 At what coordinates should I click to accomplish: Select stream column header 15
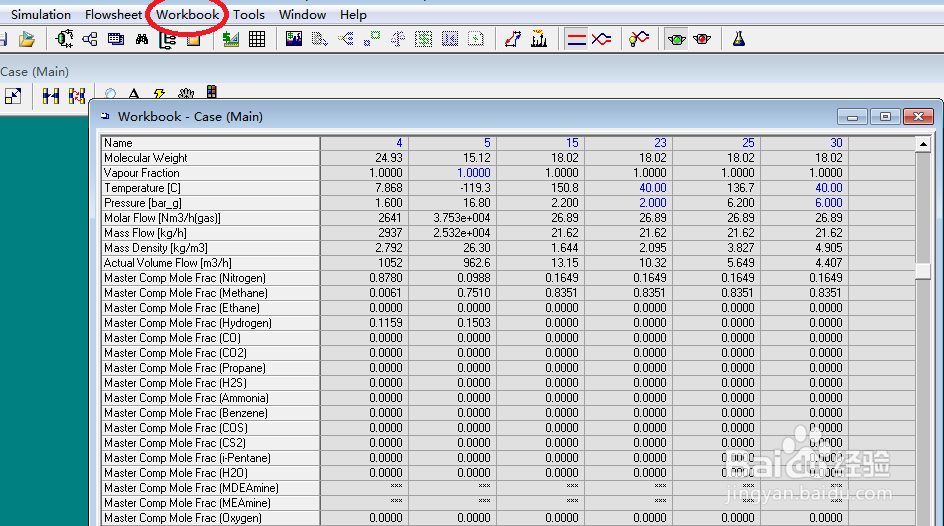540,143
